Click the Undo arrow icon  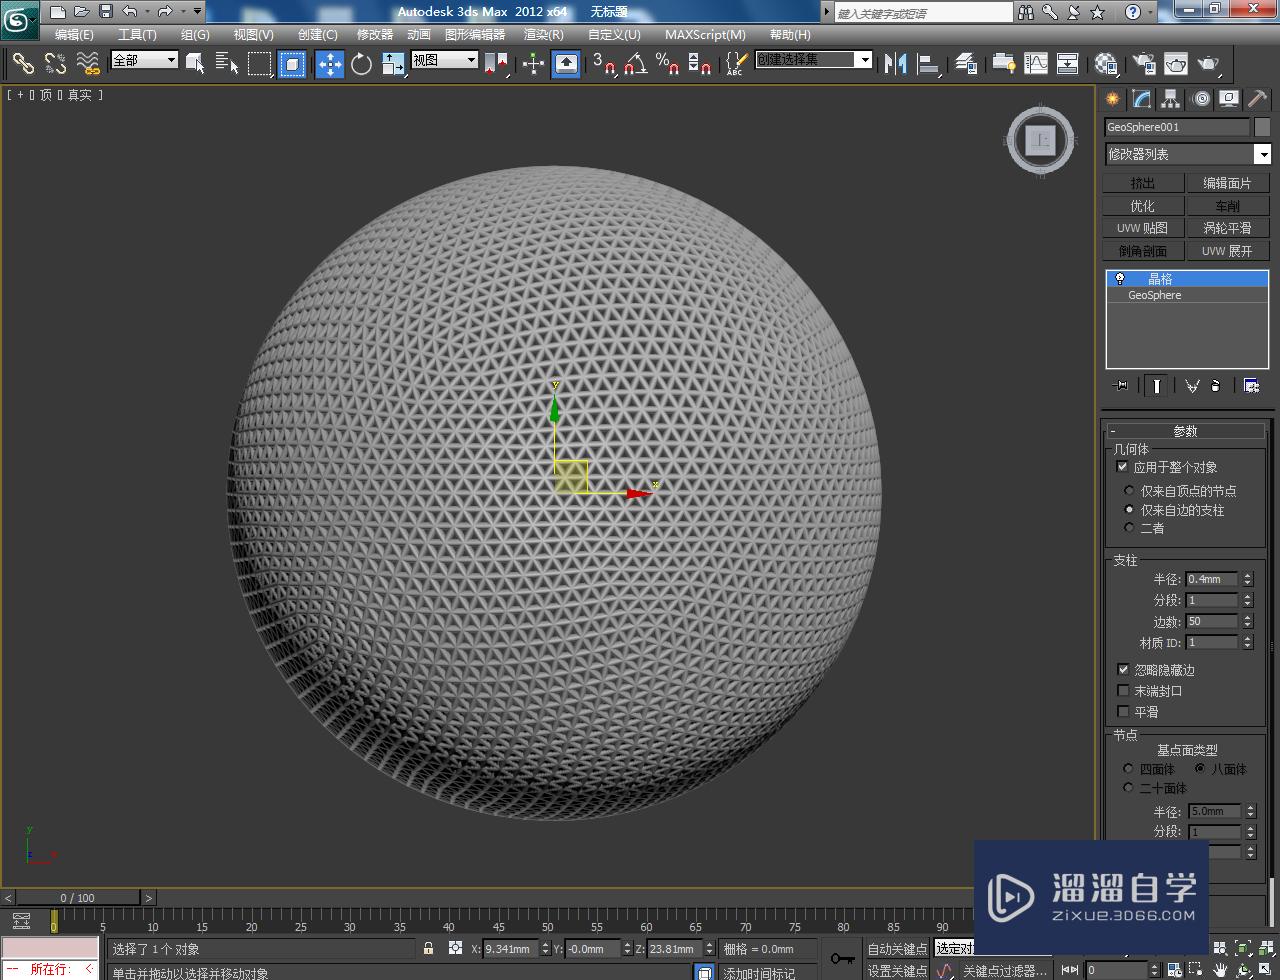(130, 12)
